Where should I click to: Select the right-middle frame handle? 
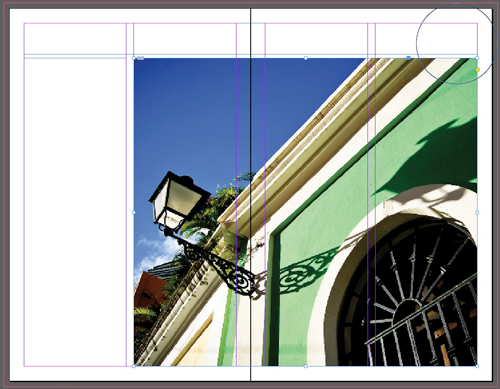477,212
